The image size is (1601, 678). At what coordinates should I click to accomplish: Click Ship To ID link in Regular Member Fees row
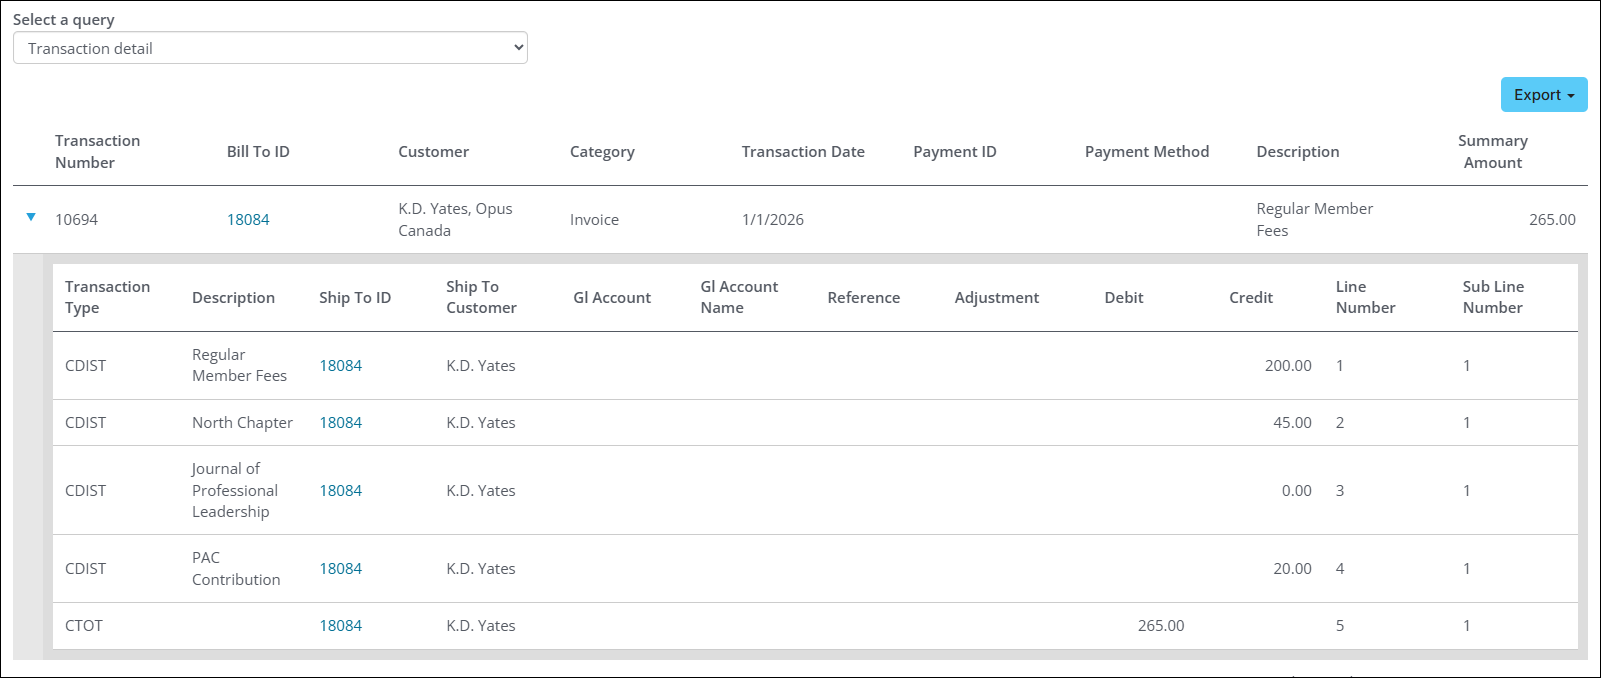click(340, 366)
